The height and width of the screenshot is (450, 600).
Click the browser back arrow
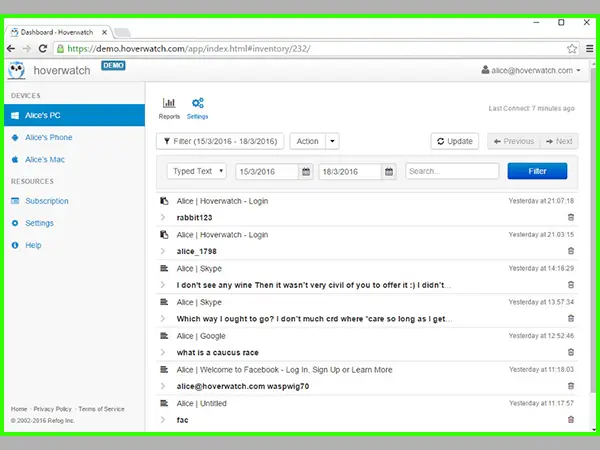click(x=11, y=49)
